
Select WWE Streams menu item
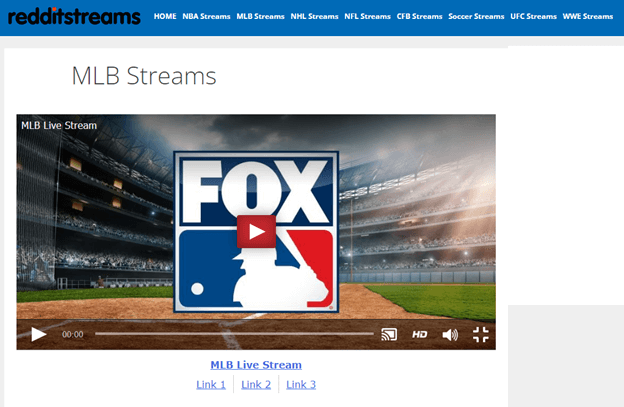click(x=588, y=16)
